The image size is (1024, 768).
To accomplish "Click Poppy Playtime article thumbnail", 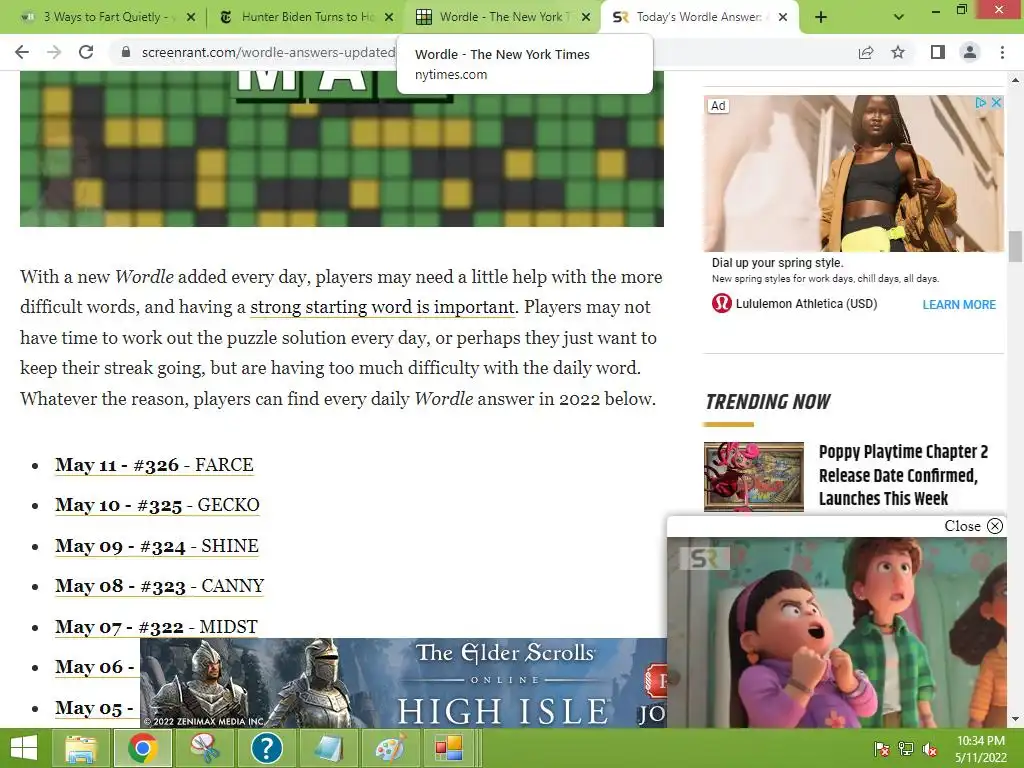I will pos(754,477).
